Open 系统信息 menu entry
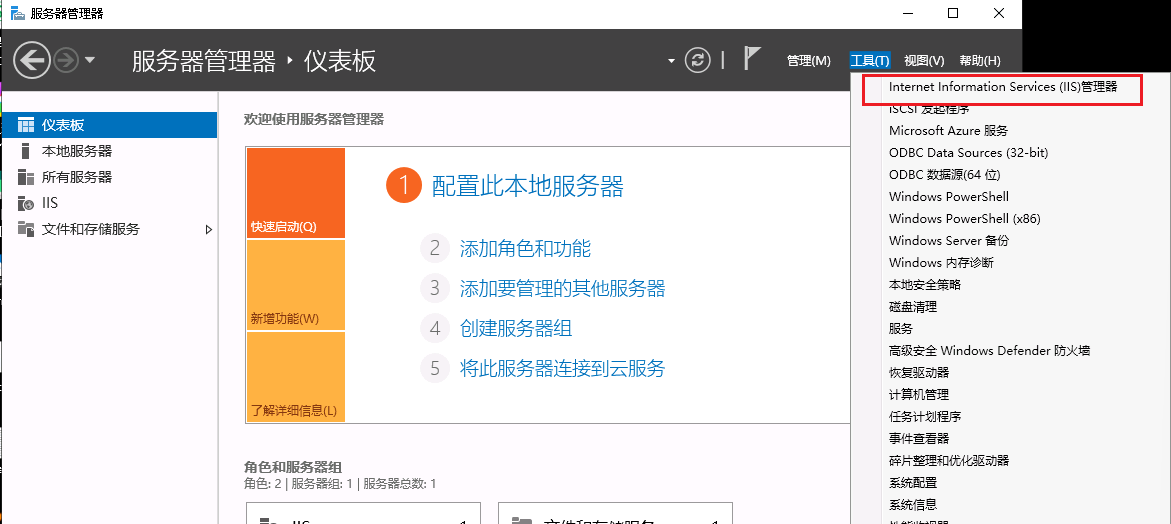This screenshot has width=1171, height=524. [913, 505]
